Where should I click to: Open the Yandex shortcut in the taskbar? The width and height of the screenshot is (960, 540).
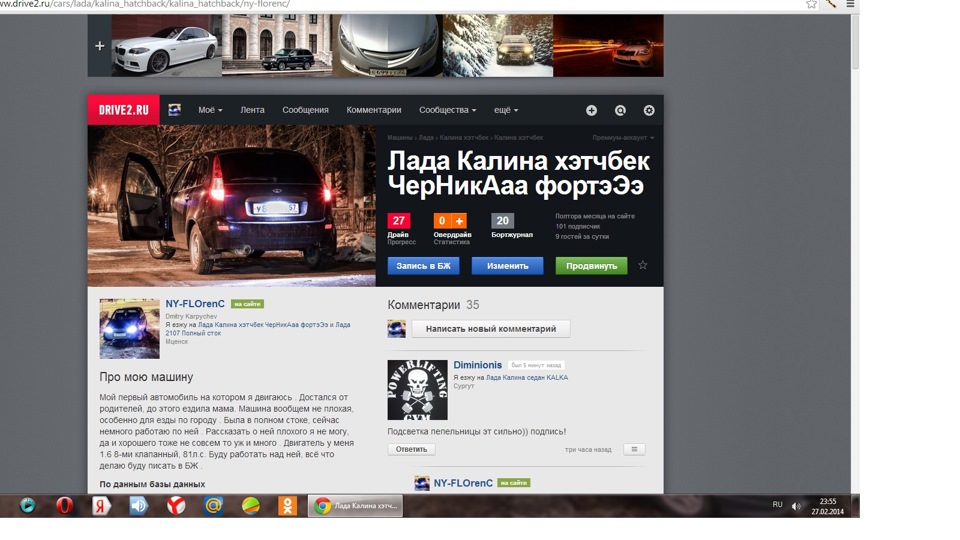(x=102, y=506)
